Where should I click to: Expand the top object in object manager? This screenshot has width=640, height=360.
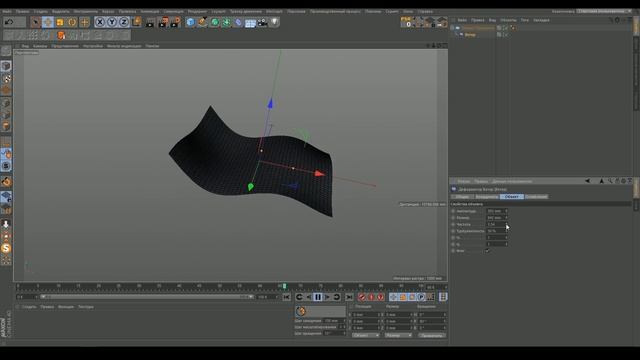click(x=452, y=28)
